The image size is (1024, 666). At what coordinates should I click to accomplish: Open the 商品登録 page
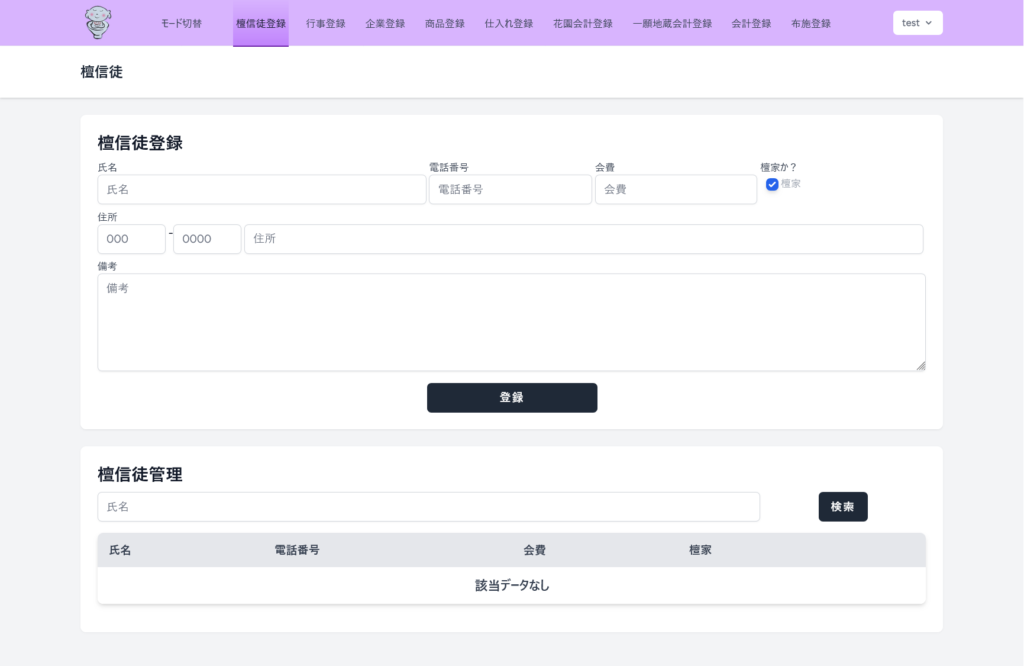coord(444,22)
